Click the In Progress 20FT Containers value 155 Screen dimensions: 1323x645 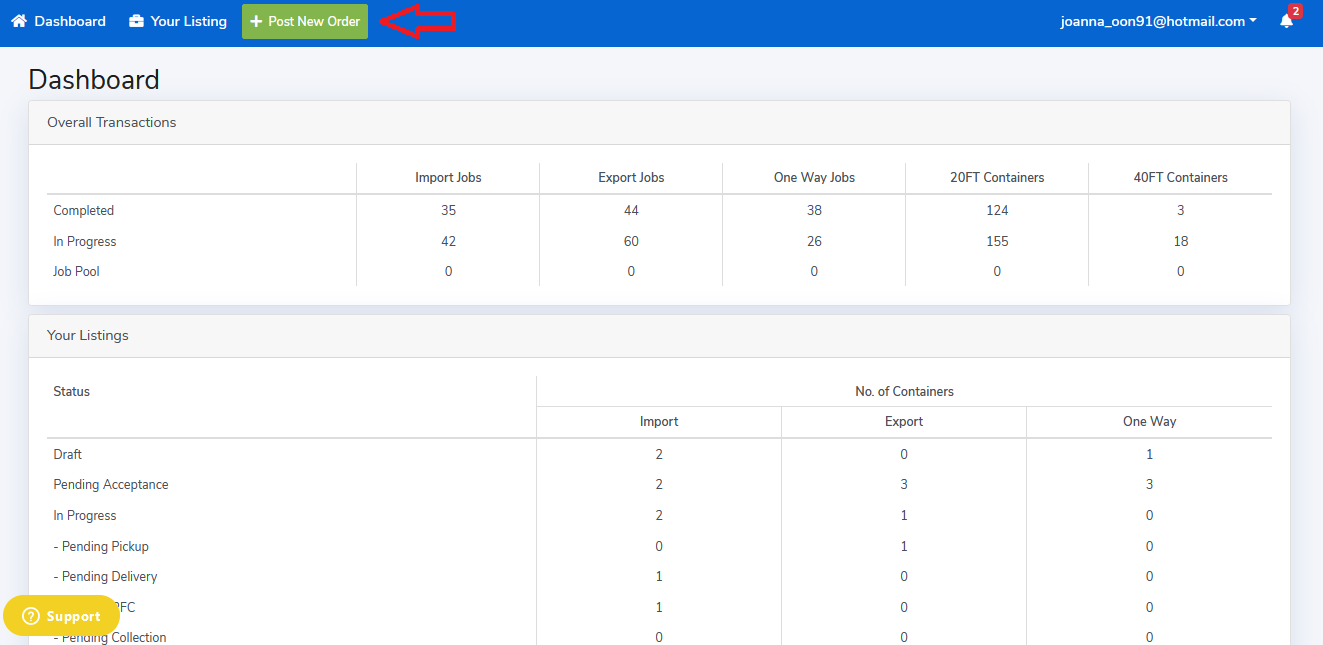click(x=997, y=241)
